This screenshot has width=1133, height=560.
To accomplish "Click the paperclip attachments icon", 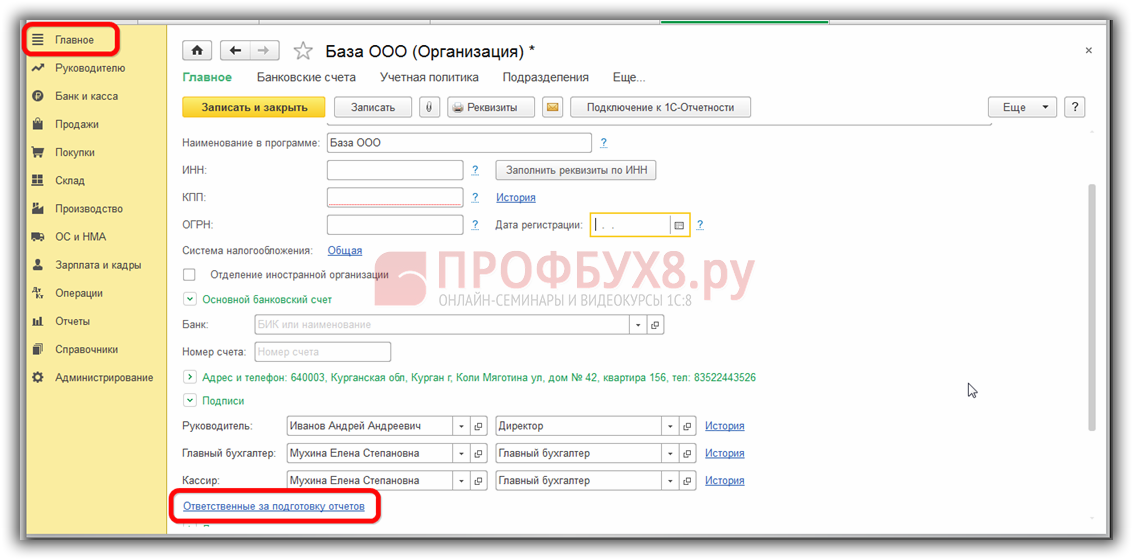I will 429,107.
